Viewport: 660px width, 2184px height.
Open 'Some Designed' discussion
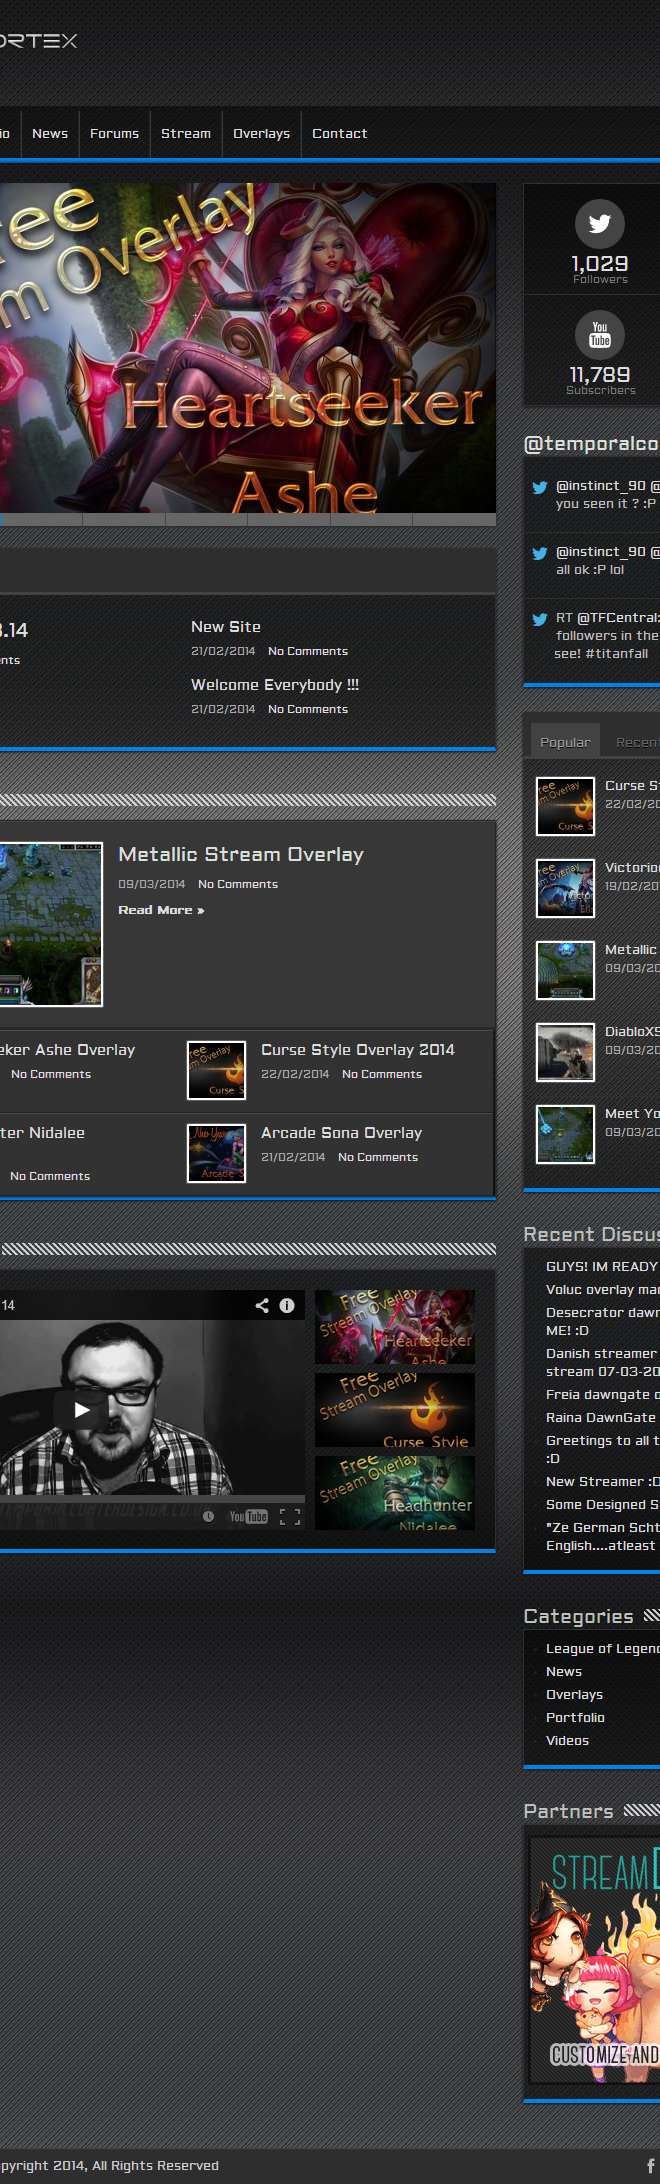(x=603, y=1505)
